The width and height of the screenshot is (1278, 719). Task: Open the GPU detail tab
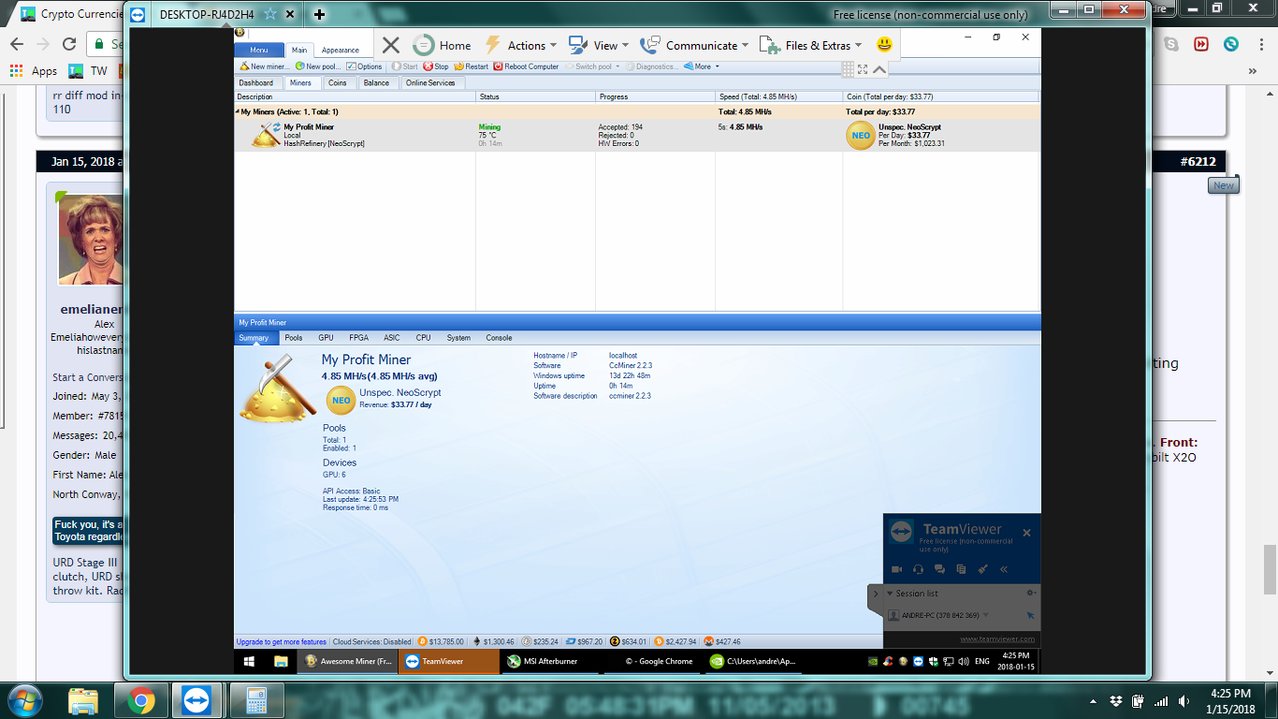pos(326,338)
